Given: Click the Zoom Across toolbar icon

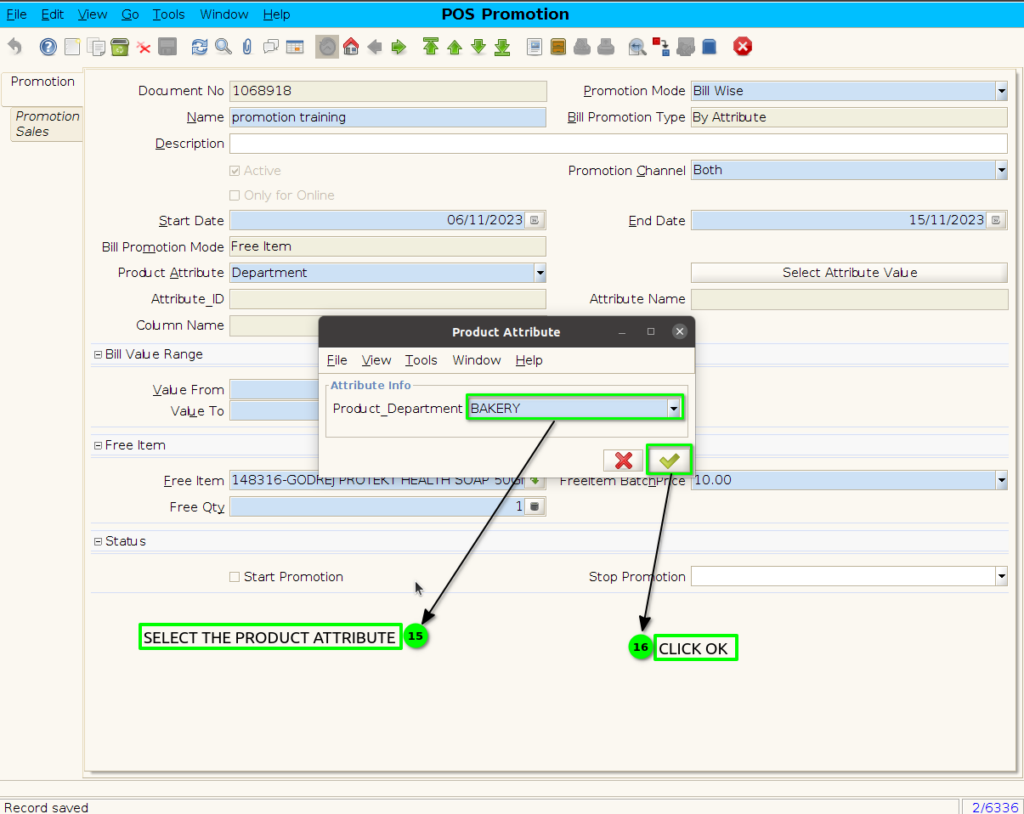Looking at the screenshot, I should (637, 46).
